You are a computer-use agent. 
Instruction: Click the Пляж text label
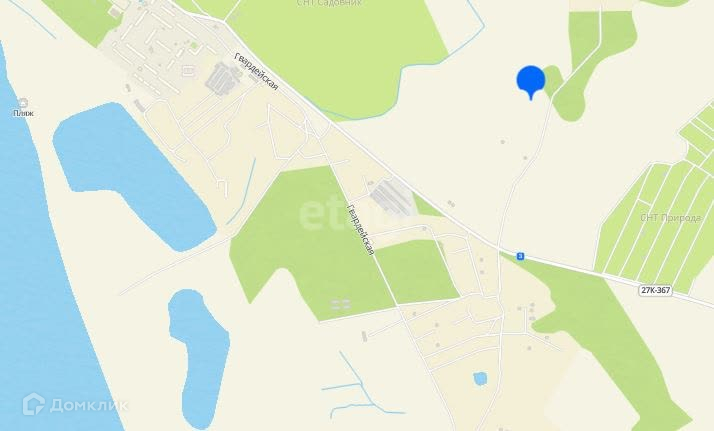point(23,113)
